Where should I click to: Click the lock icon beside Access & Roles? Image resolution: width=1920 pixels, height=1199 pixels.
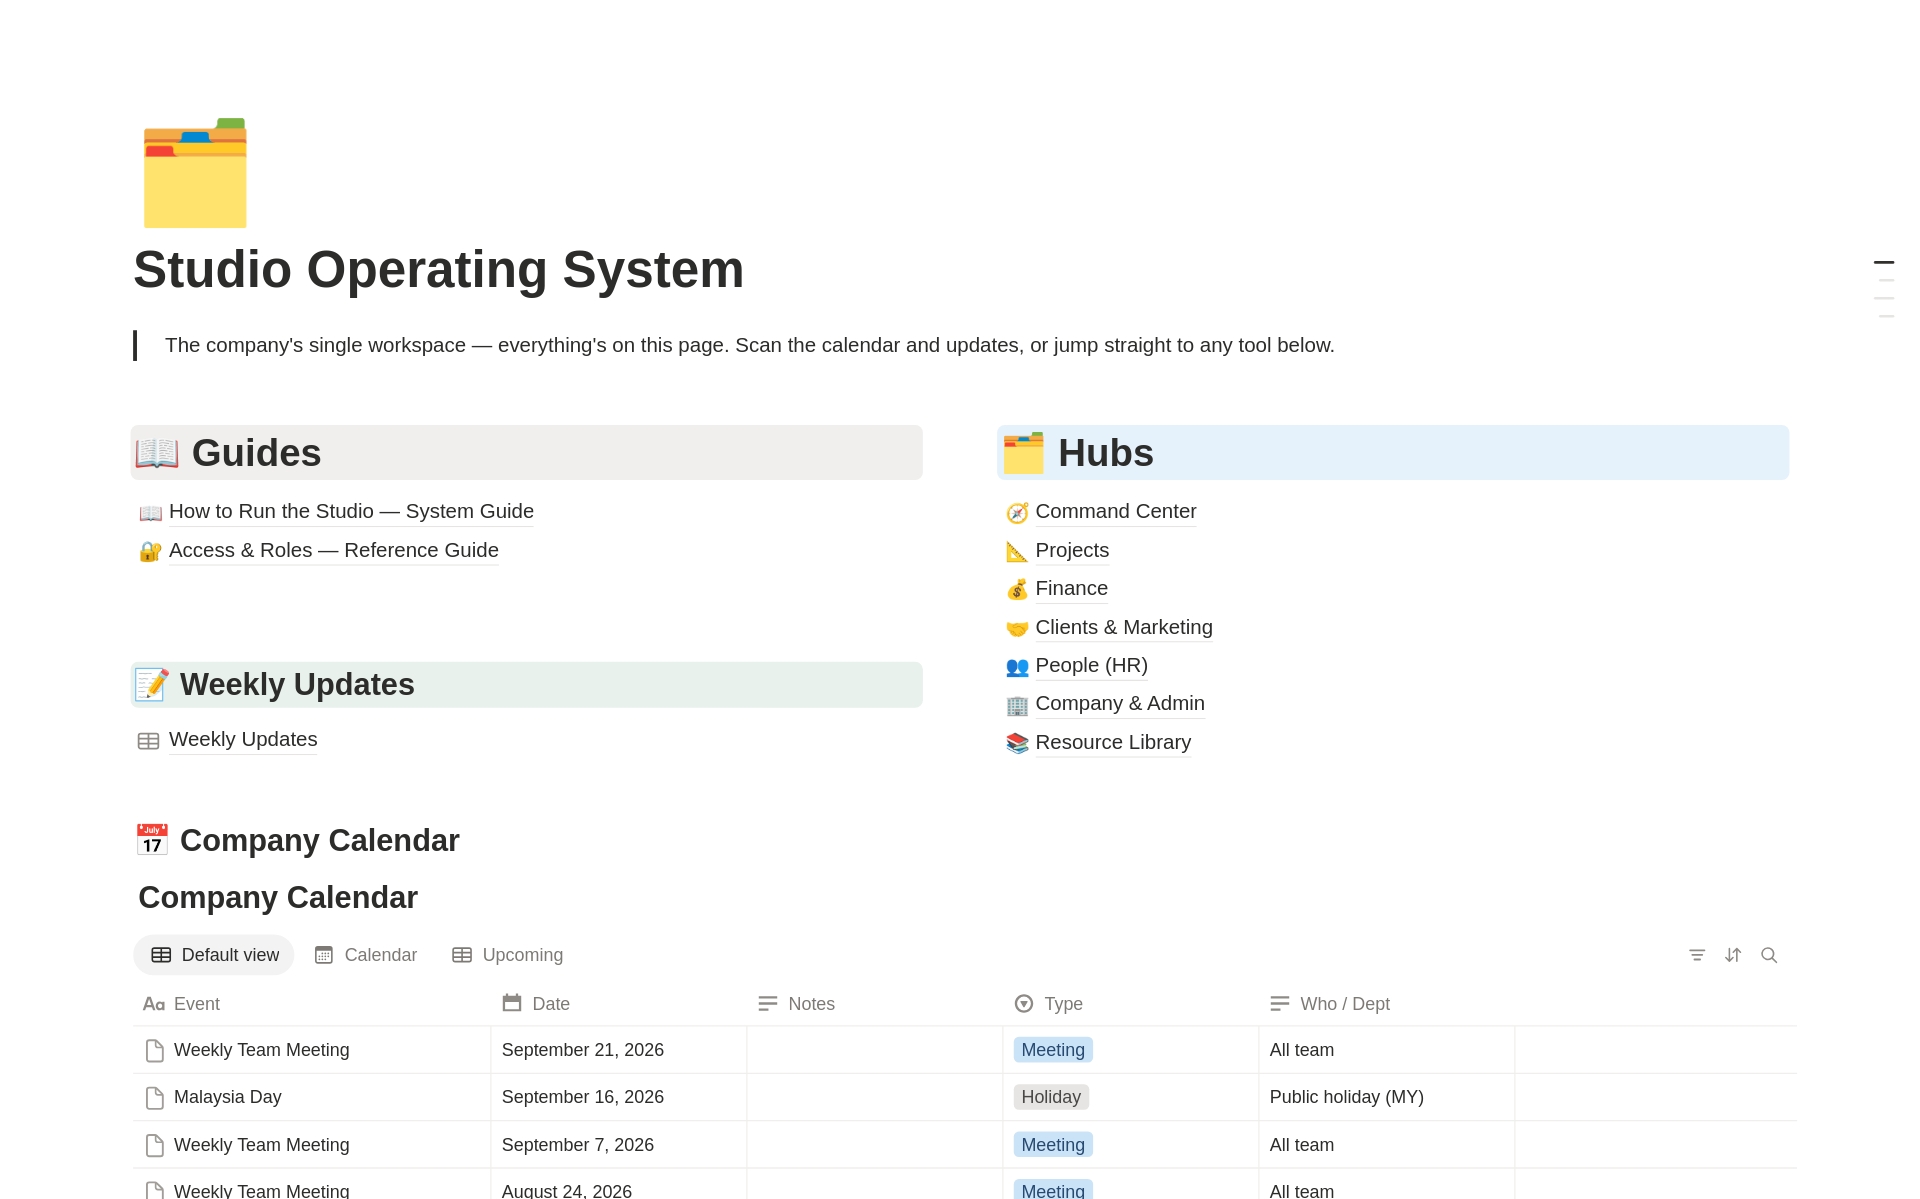[150, 552]
